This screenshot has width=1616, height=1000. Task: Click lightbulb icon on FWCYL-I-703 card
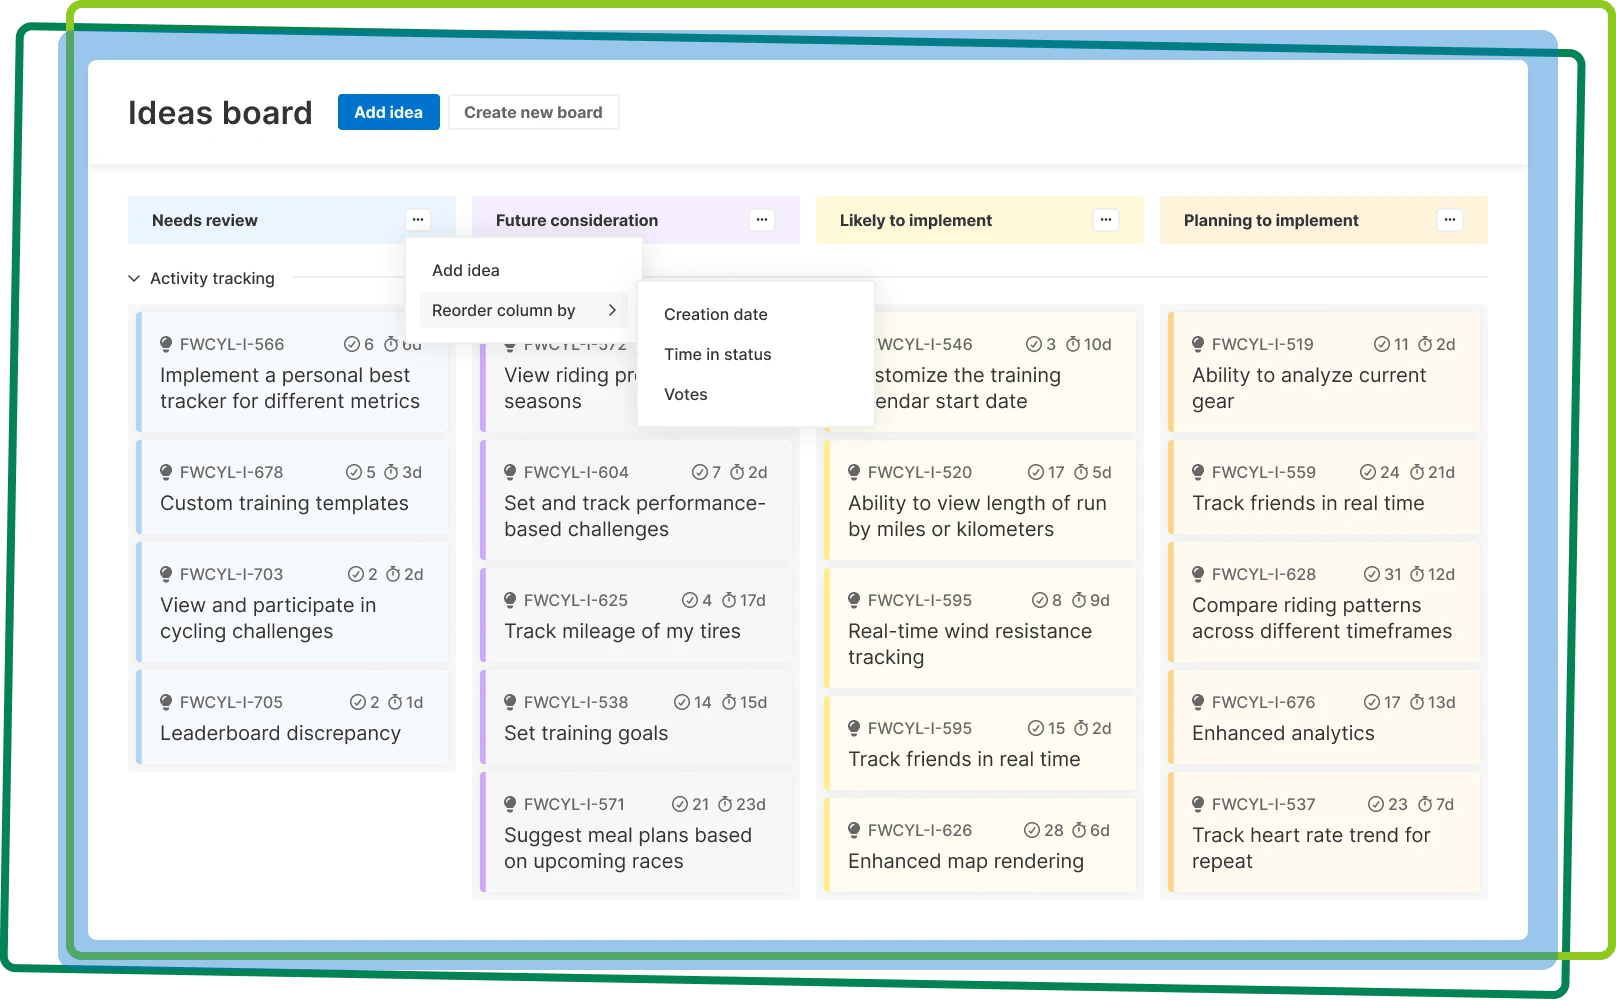(x=166, y=574)
